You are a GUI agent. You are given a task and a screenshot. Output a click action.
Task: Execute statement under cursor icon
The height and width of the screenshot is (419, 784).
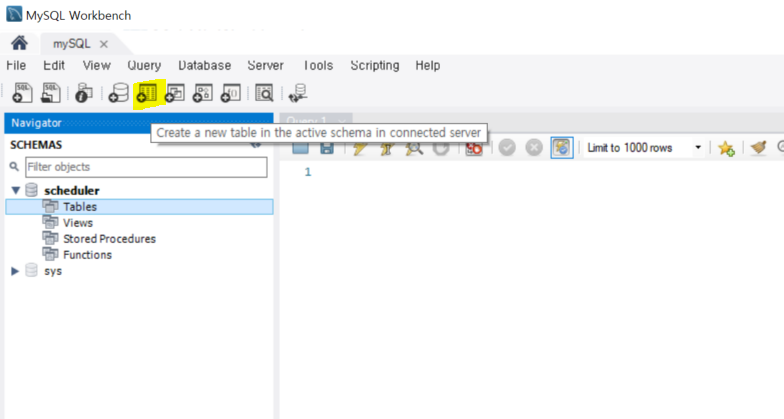[x=386, y=148]
